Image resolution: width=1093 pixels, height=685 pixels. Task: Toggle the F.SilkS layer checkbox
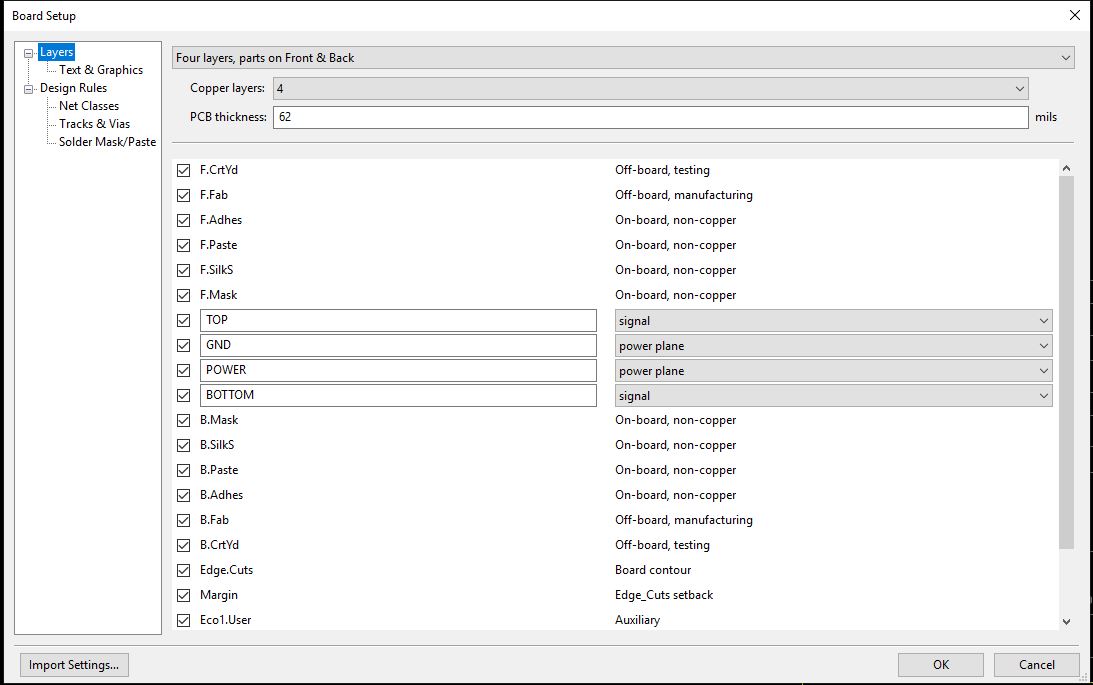183,271
